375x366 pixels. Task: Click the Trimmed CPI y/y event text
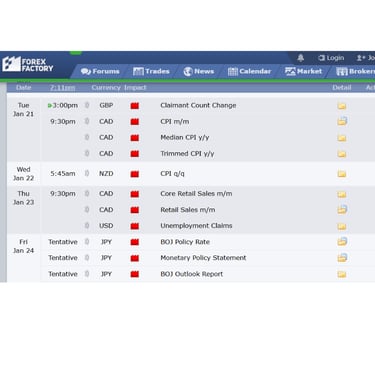187,153
